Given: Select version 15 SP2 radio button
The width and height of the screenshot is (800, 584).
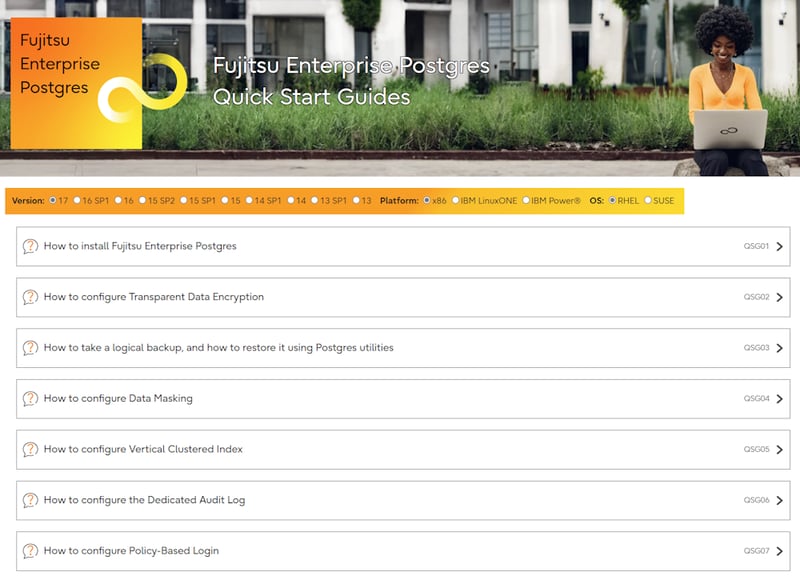Looking at the screenshot, I should pos(142,200).
